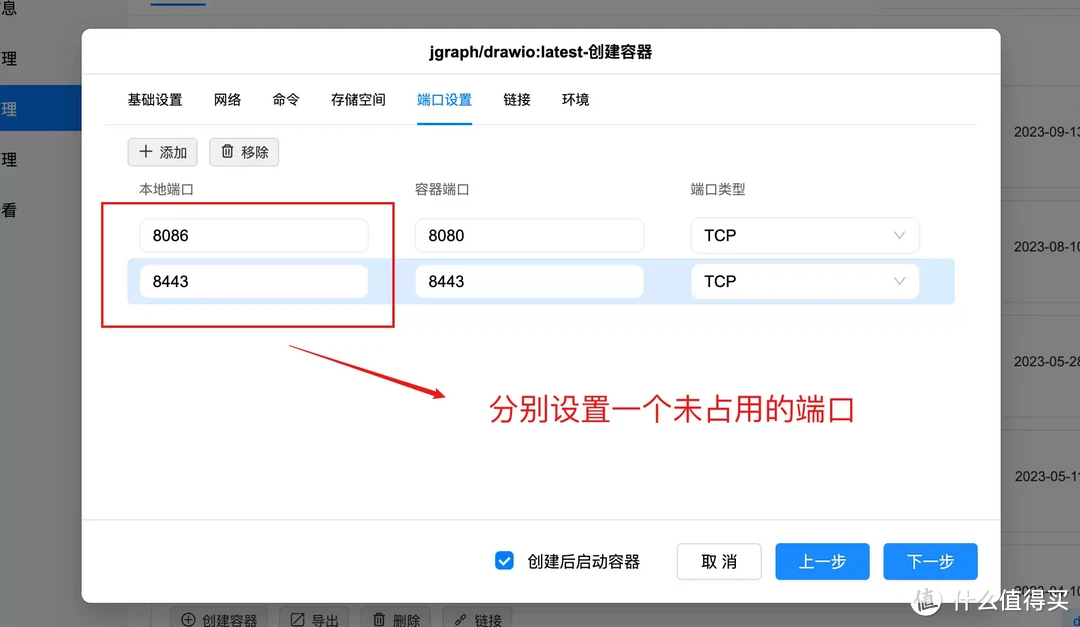
Task: Open the 命令 tab
Action: [286, 100]
